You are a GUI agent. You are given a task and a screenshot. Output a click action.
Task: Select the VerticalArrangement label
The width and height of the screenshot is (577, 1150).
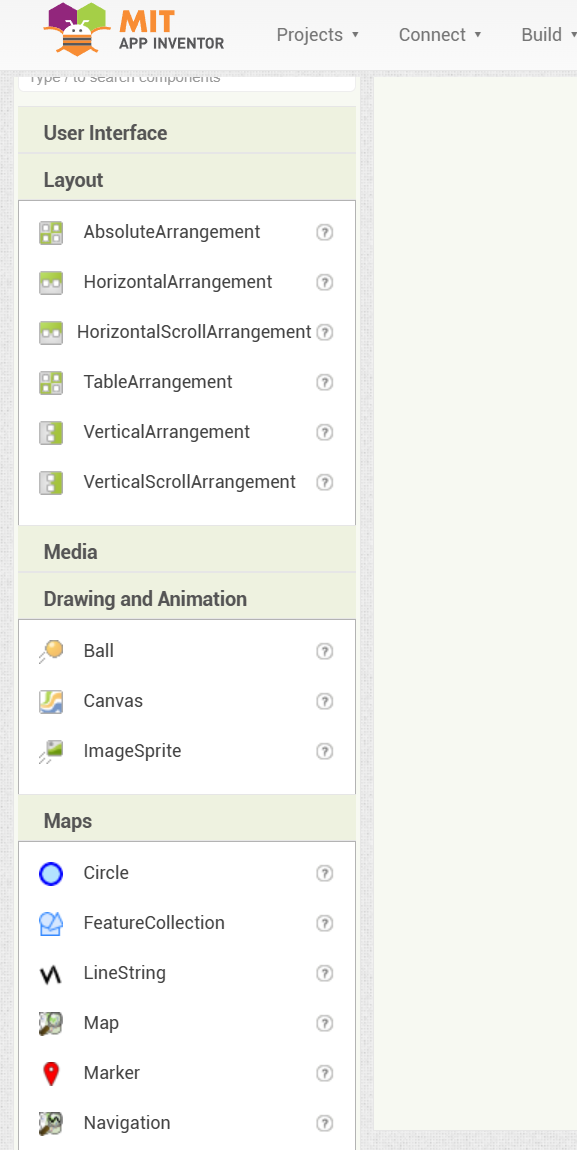point(166,431)
